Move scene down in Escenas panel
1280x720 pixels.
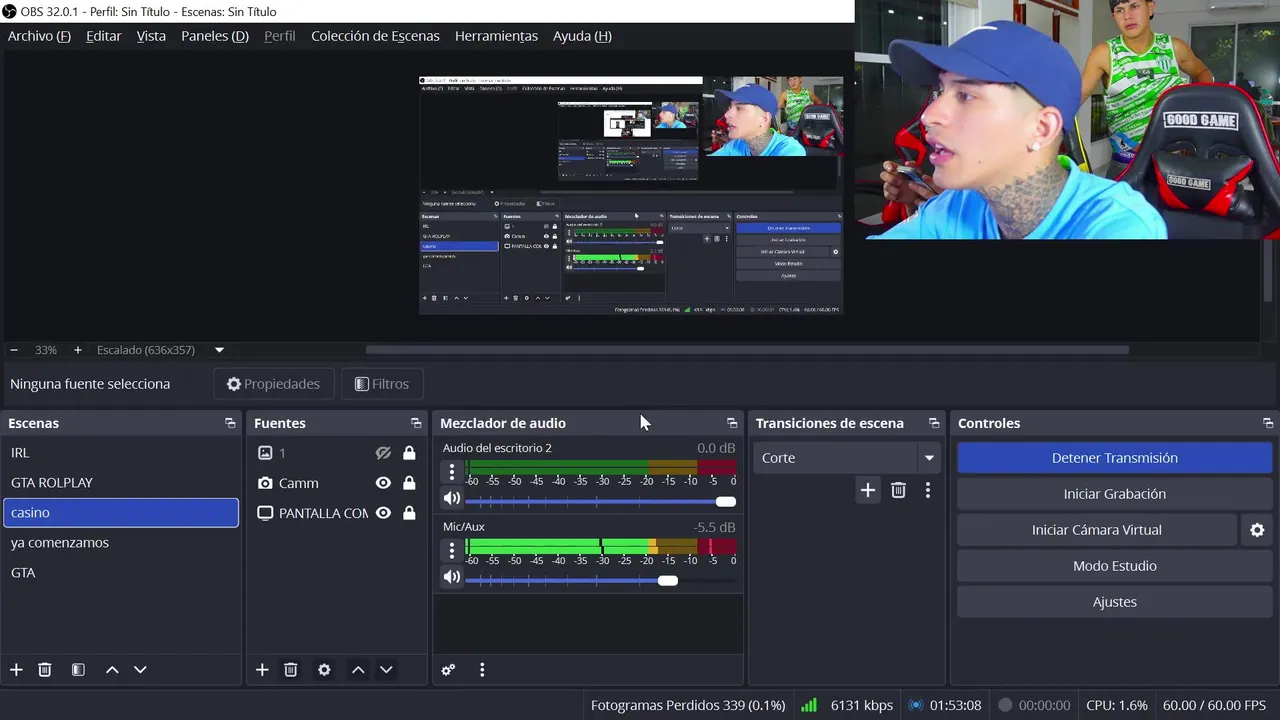[140, 670]
